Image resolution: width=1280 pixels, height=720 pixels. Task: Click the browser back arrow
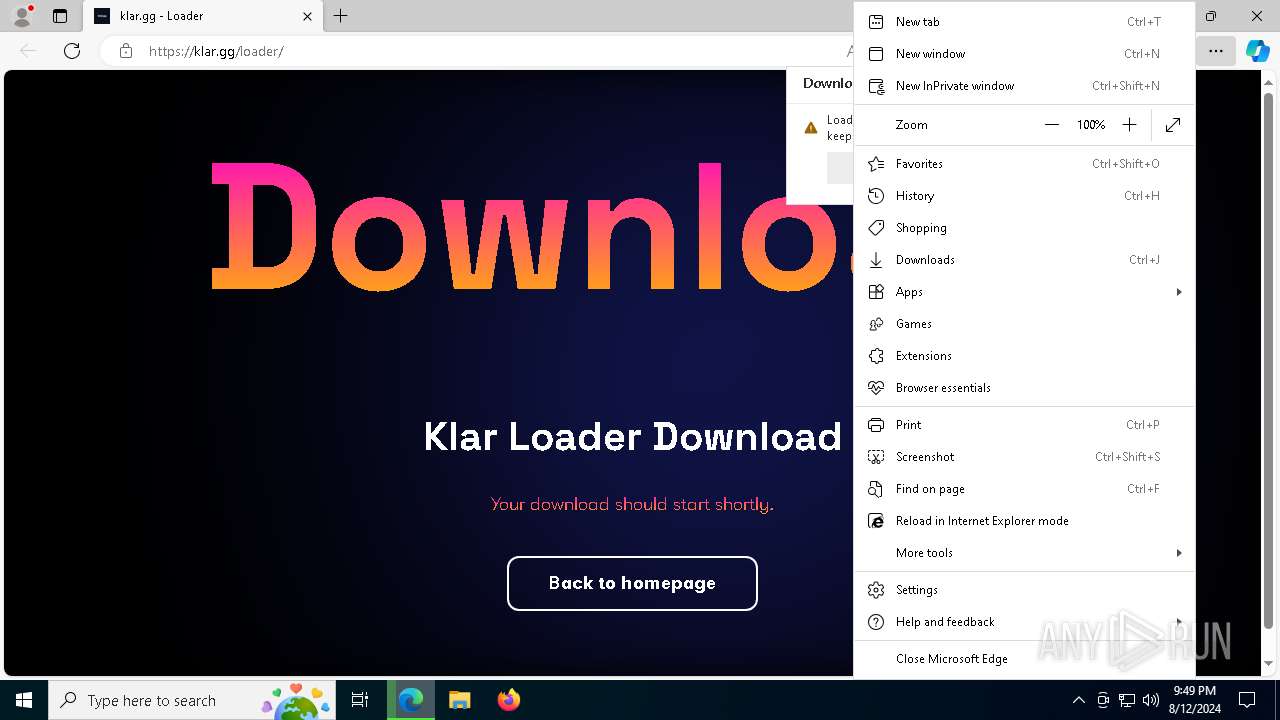(28, 51)
